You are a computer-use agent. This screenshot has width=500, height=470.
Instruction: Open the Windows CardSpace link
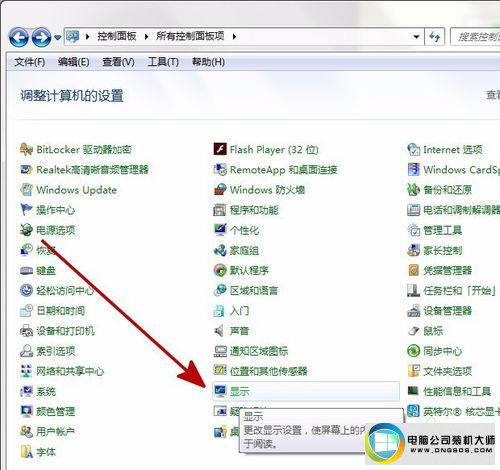coord(462,170)
